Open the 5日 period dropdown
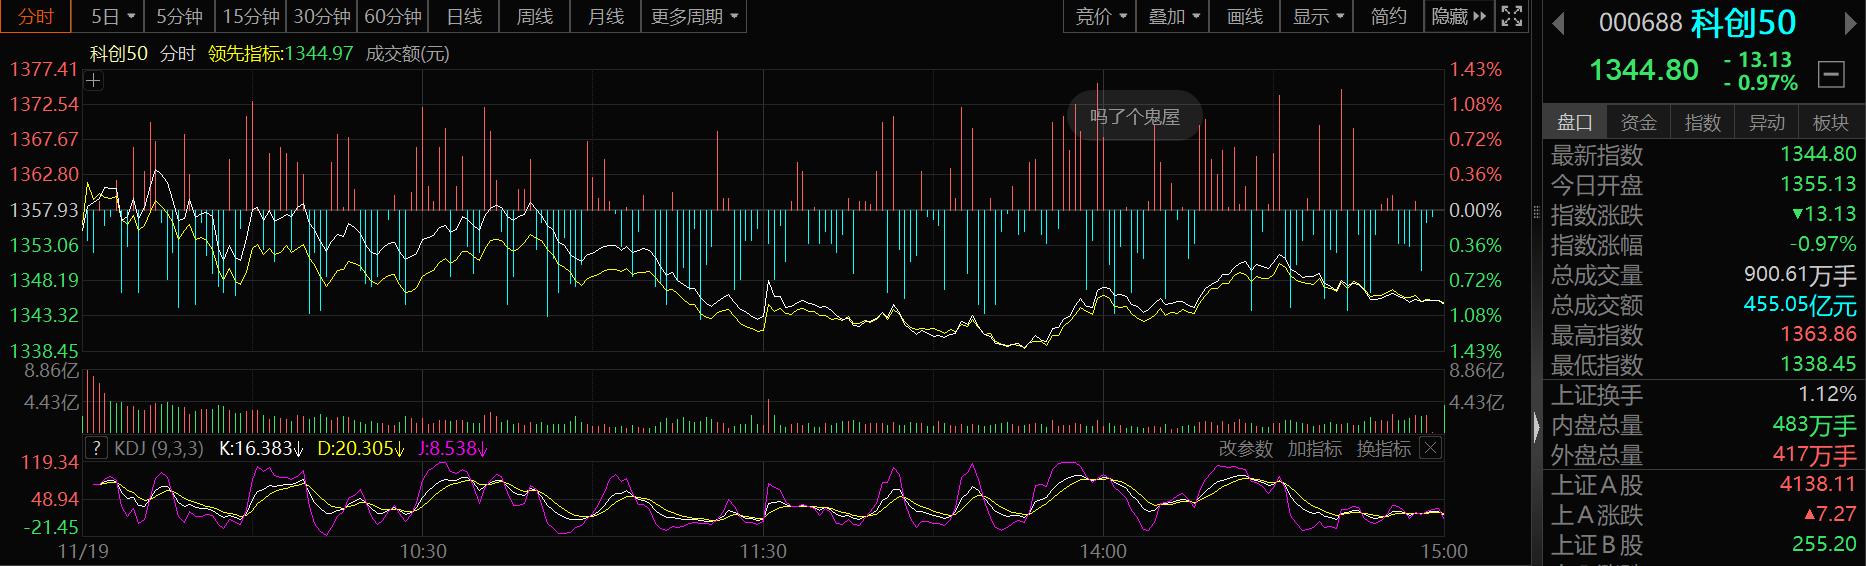 pyautogui.click(x=112, y=16)
